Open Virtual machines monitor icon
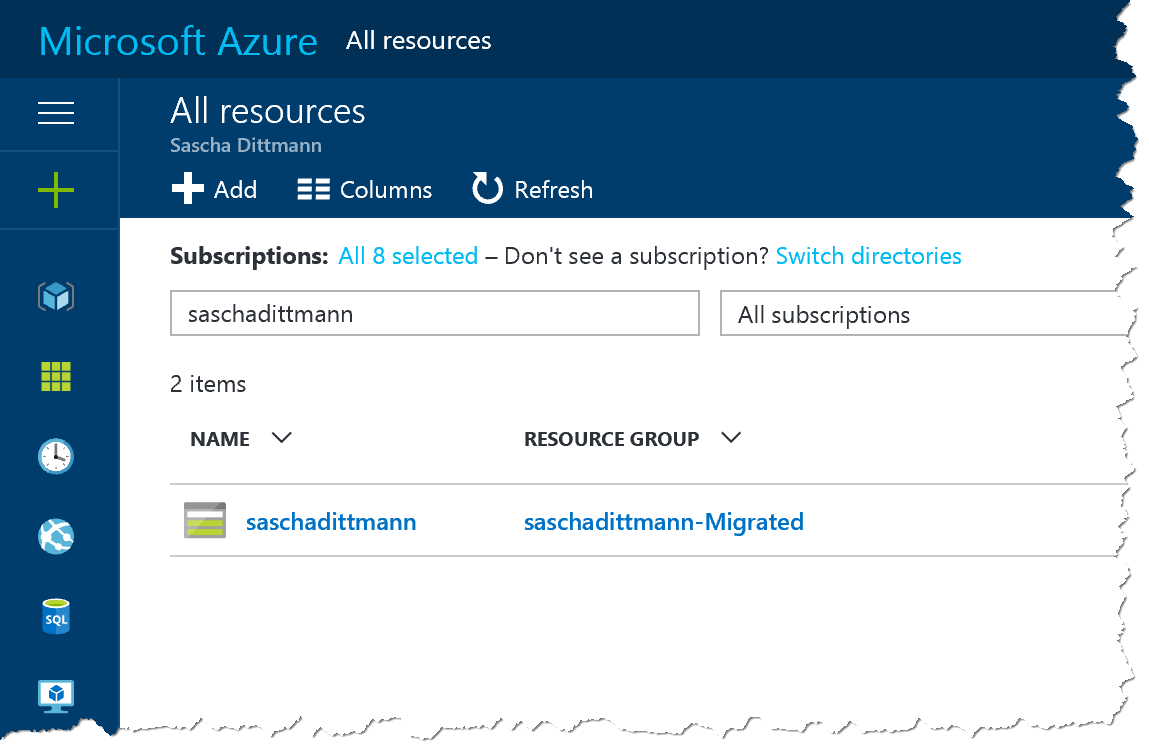 pyautogui.click(x=56, y=695)
